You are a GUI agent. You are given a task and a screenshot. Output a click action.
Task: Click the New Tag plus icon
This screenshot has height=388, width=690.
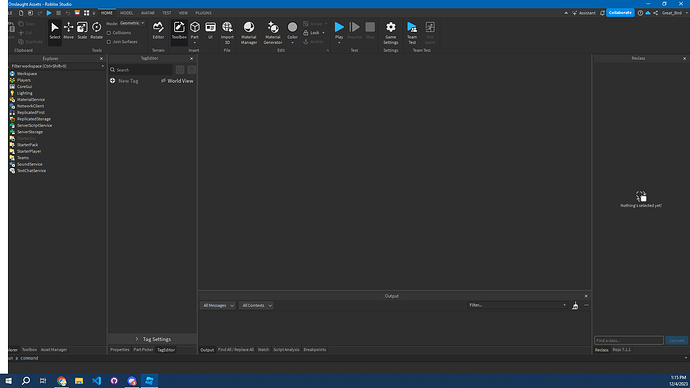(113, 81)
